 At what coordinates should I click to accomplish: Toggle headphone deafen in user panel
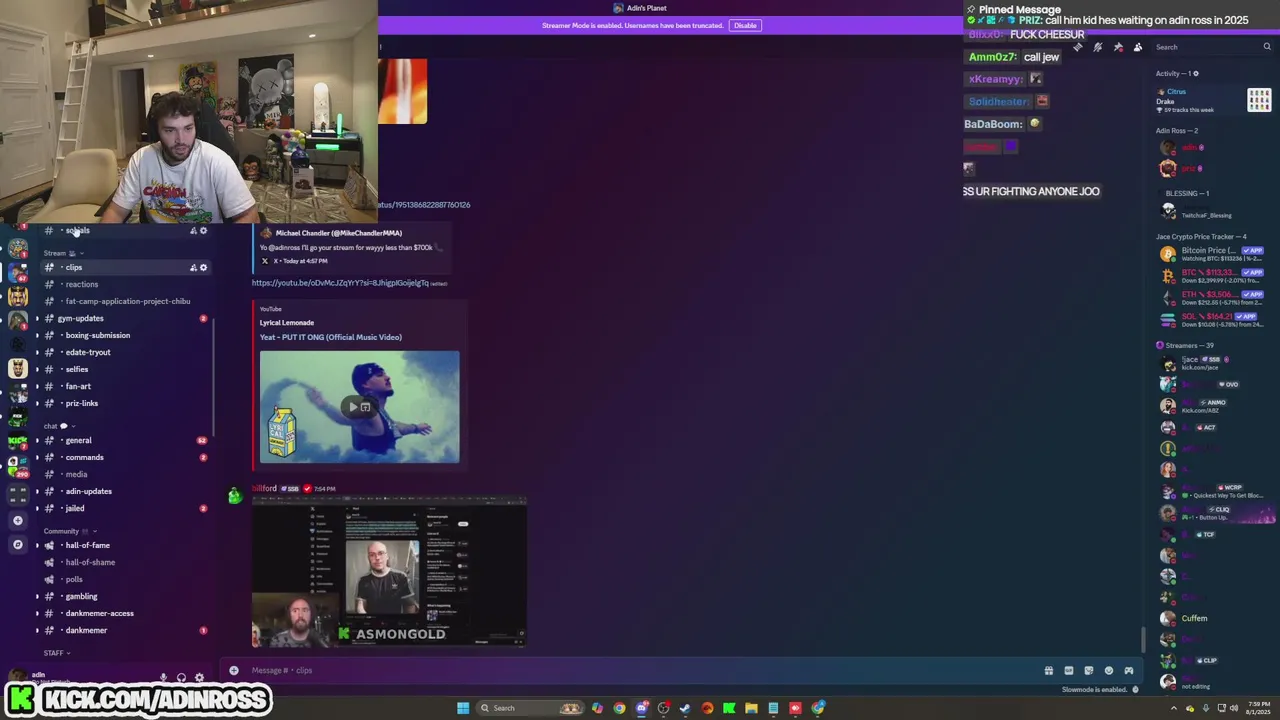[182, 677]
